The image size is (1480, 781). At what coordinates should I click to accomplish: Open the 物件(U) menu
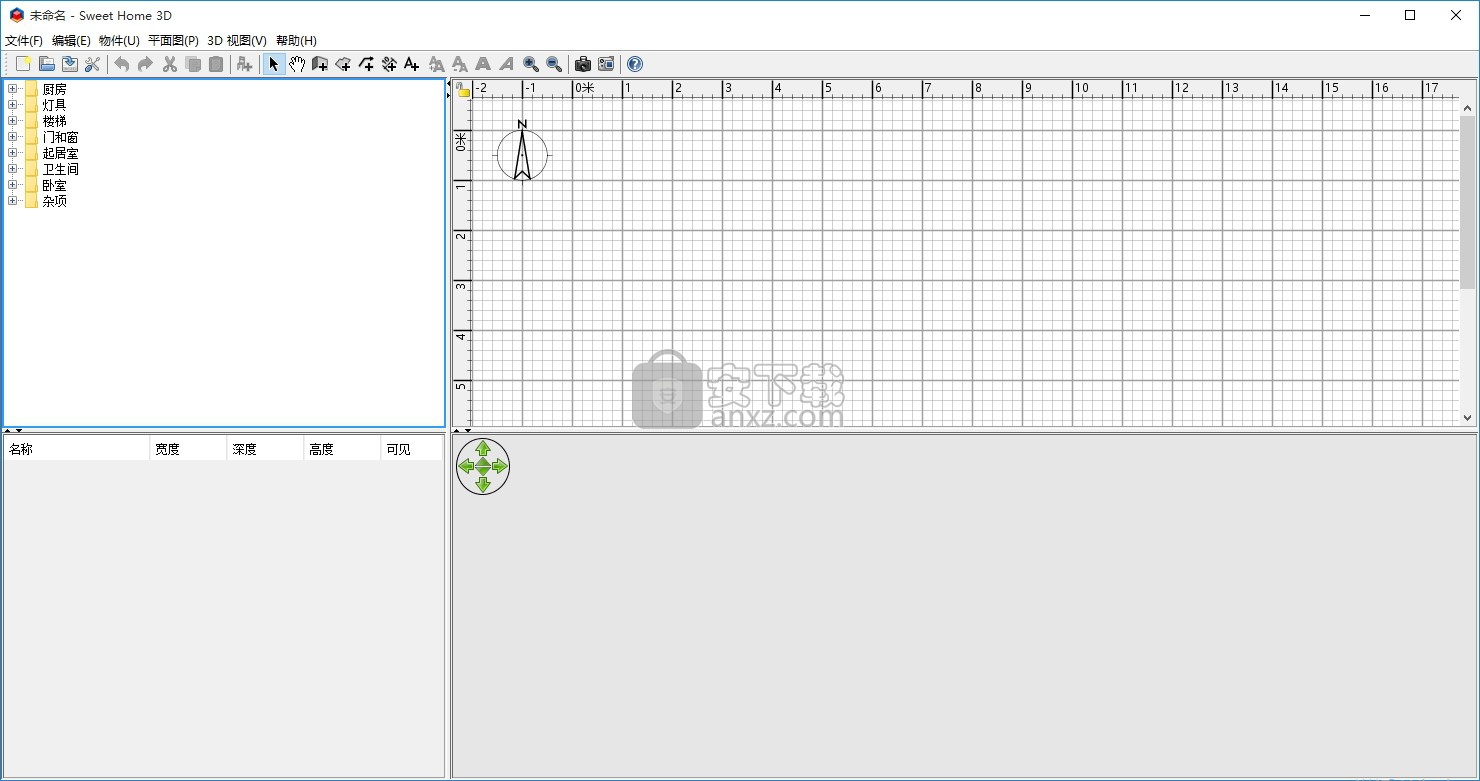tap(119, 41)
